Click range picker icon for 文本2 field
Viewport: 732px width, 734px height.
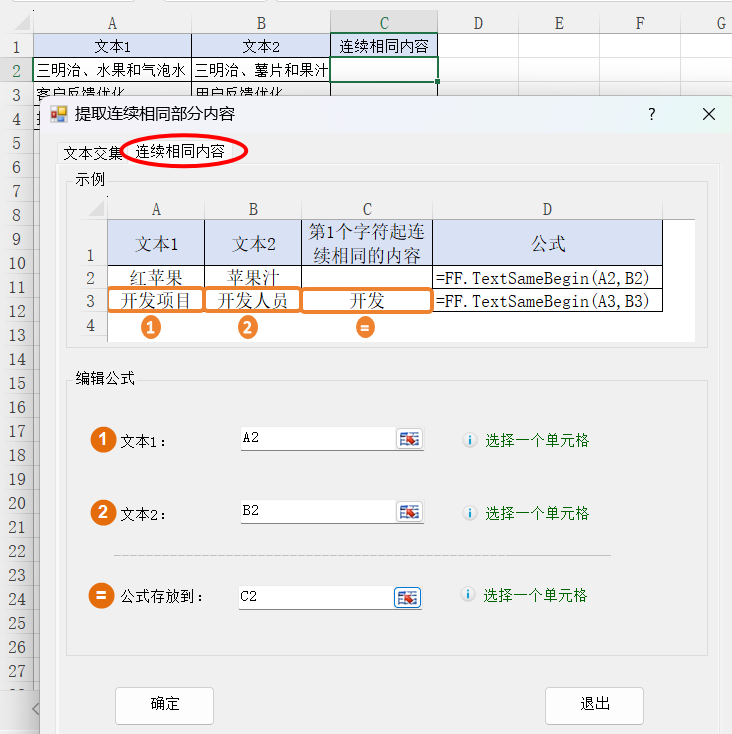tap(409, 512)
